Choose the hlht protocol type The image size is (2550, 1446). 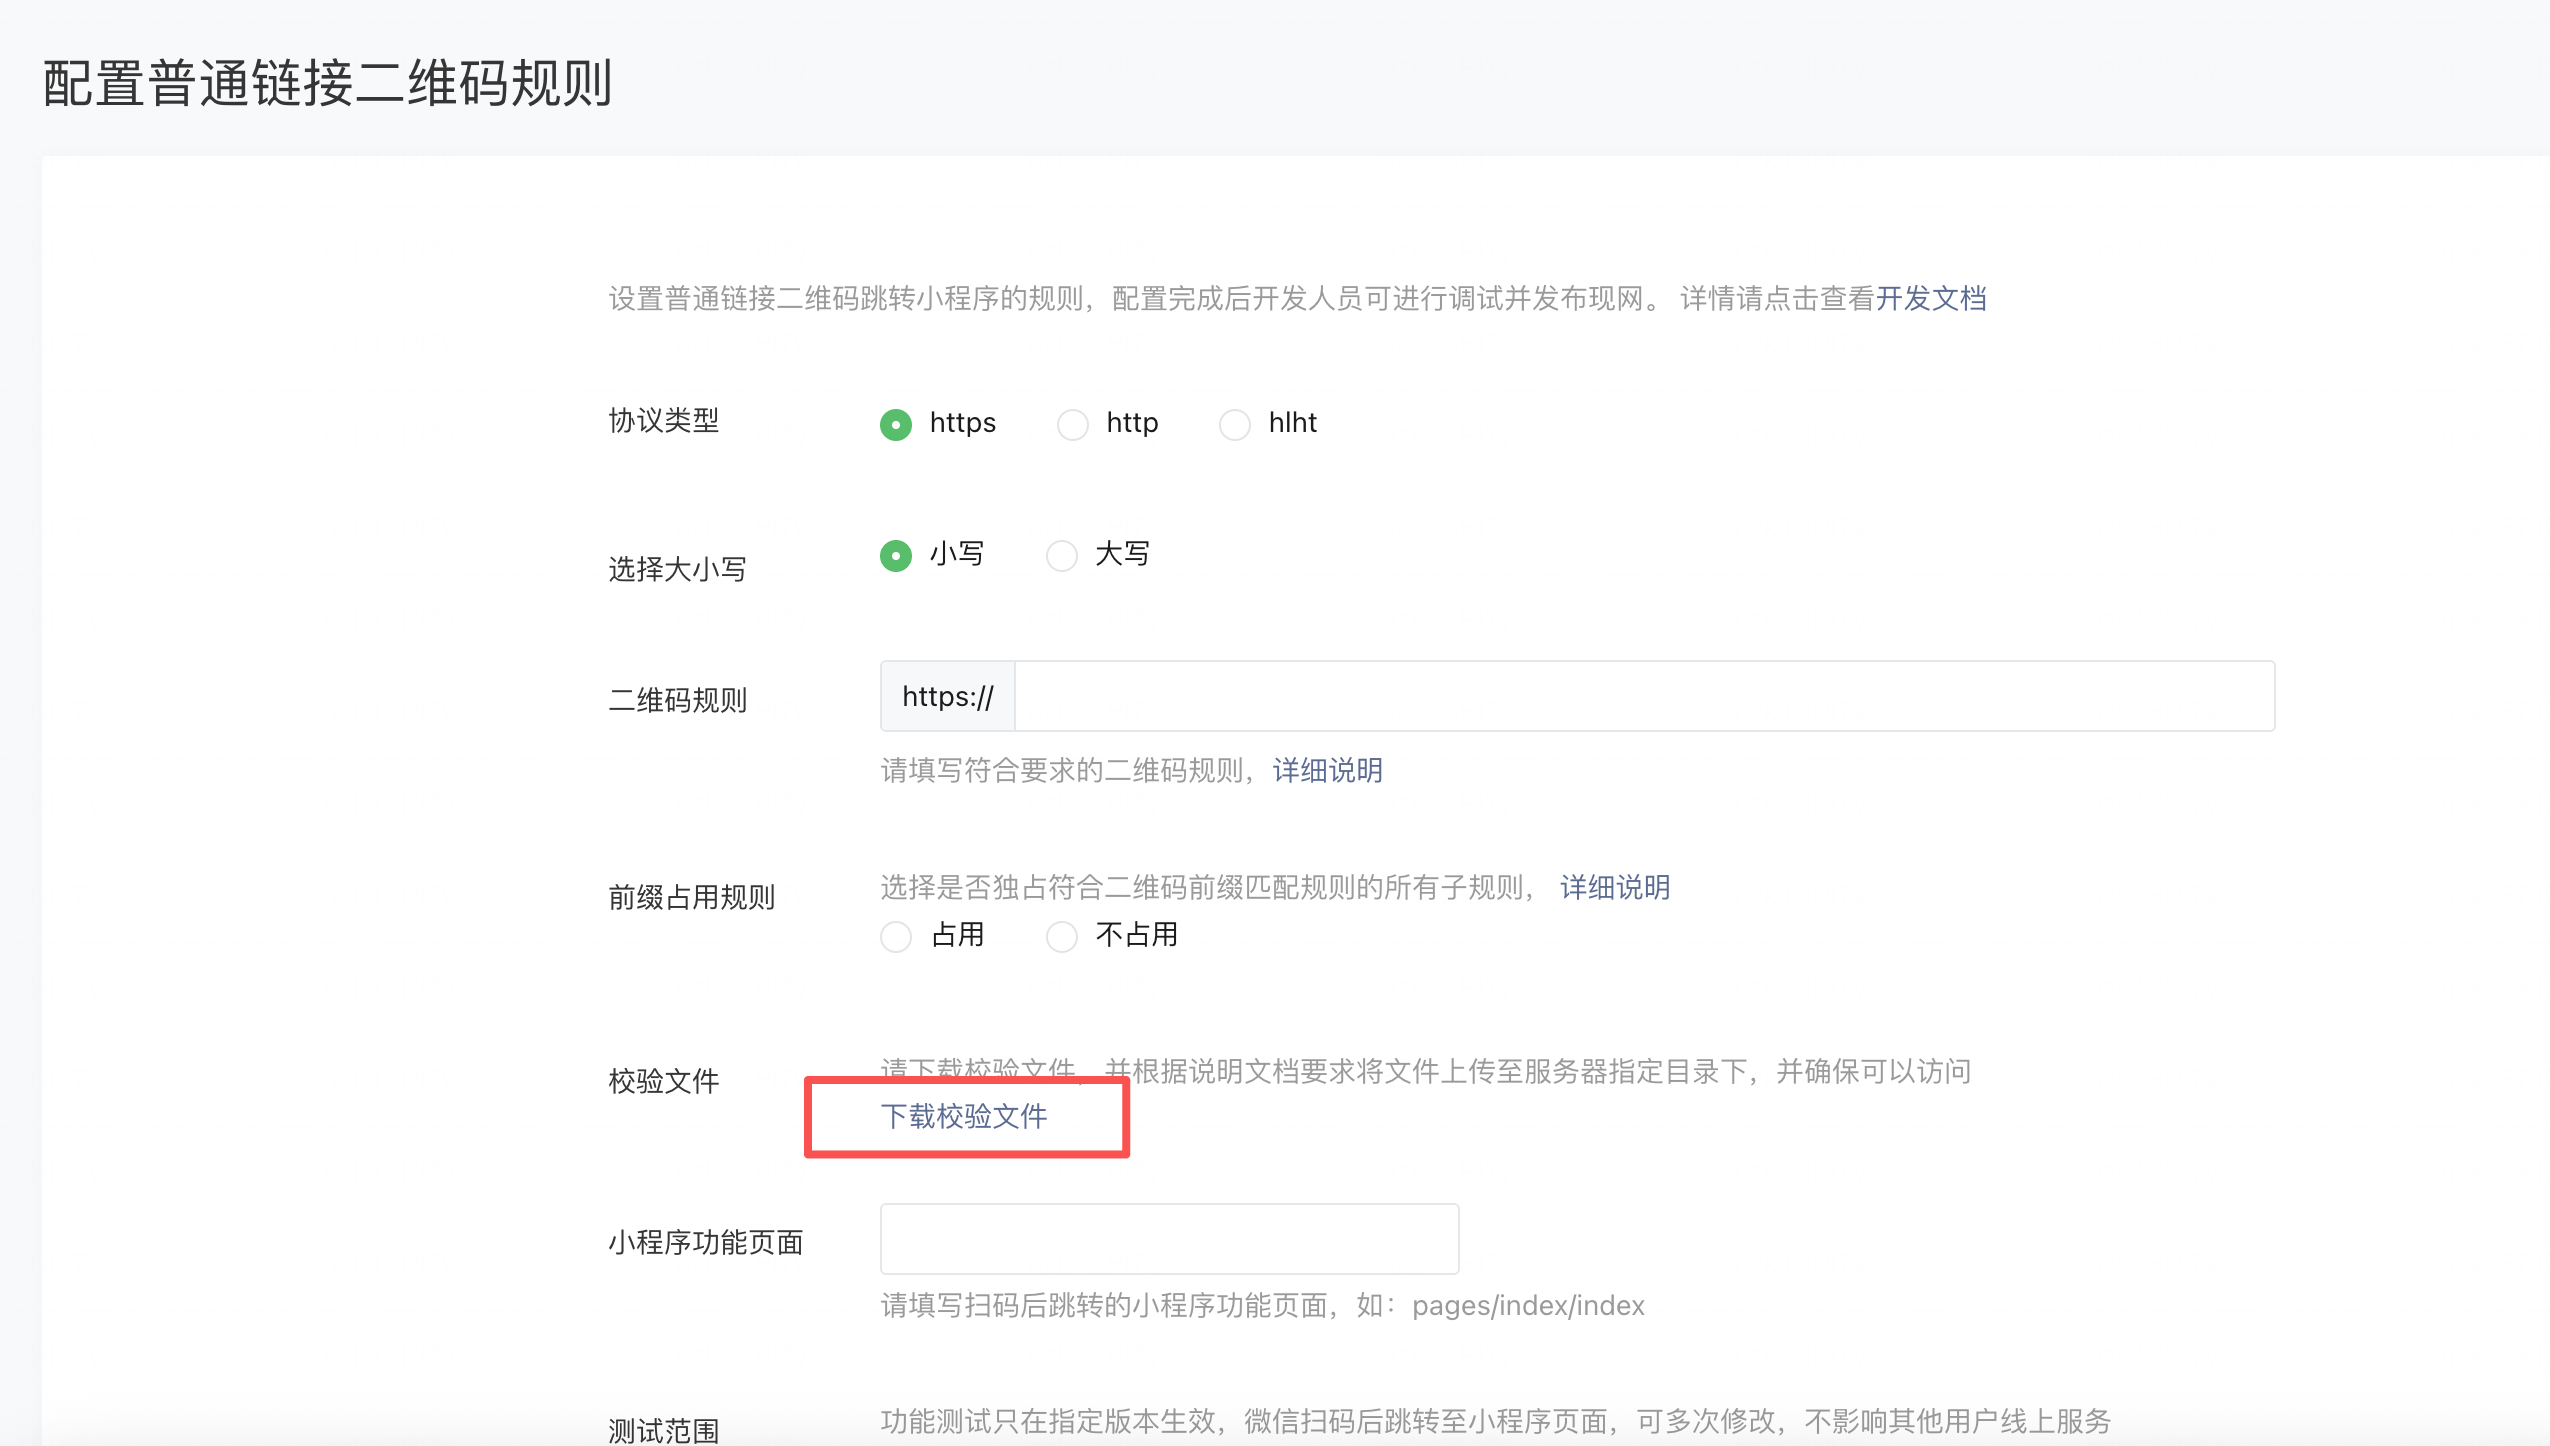click(x=1235, y=424)
